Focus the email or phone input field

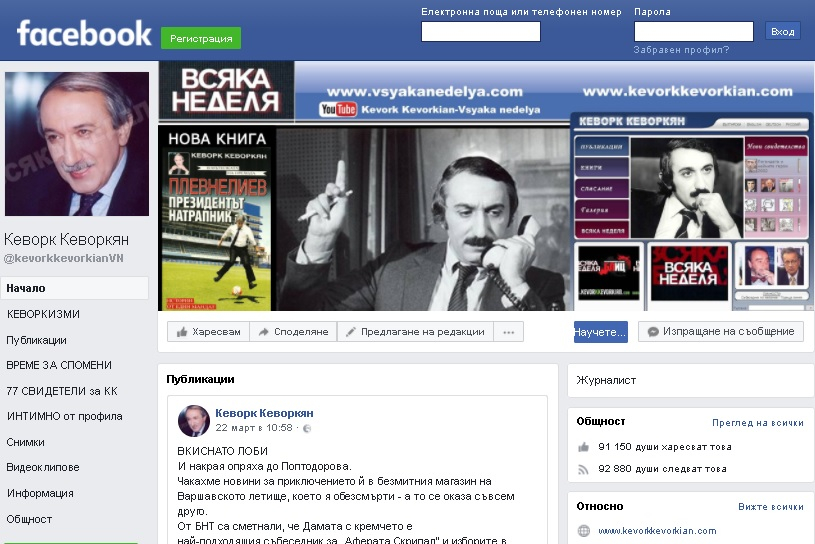[x=481, y=31]
